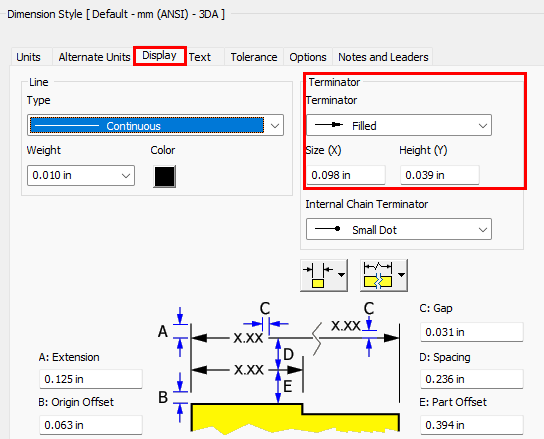The width and height of the screenshot is (544, 439).
Task: Open the Small Dot chain terminator dropdown
Action: tap(399, 229)
